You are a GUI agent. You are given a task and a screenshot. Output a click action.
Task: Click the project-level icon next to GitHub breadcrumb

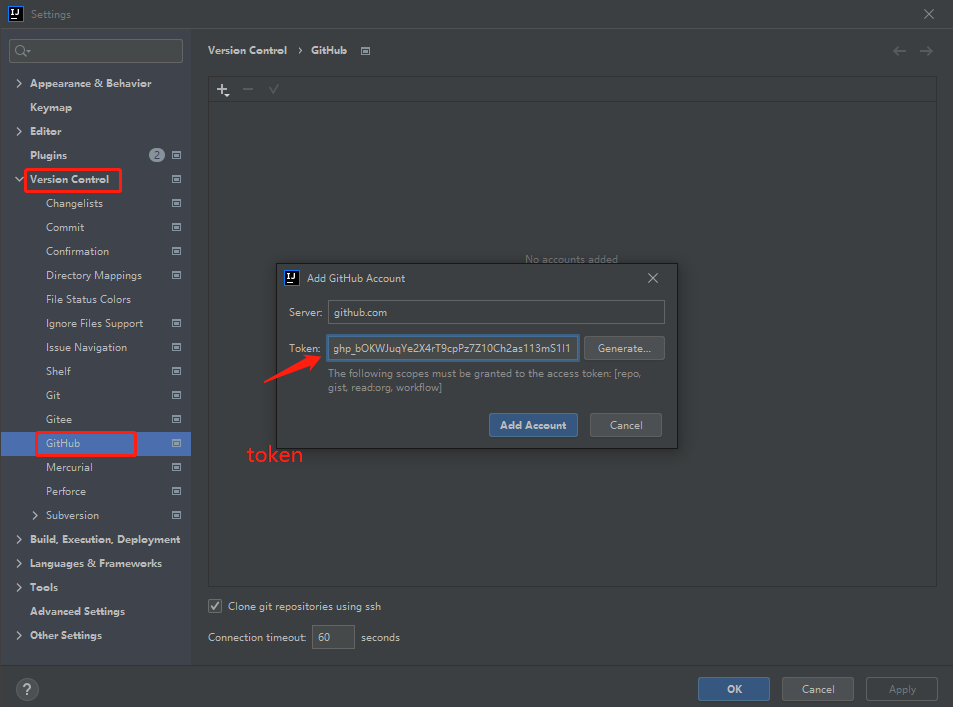[x=365, y=51]
